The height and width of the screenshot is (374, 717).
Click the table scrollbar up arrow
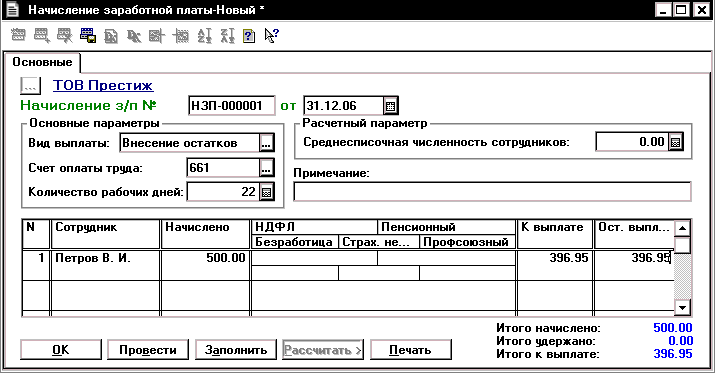pyautogui.click(x=682, y=228)
